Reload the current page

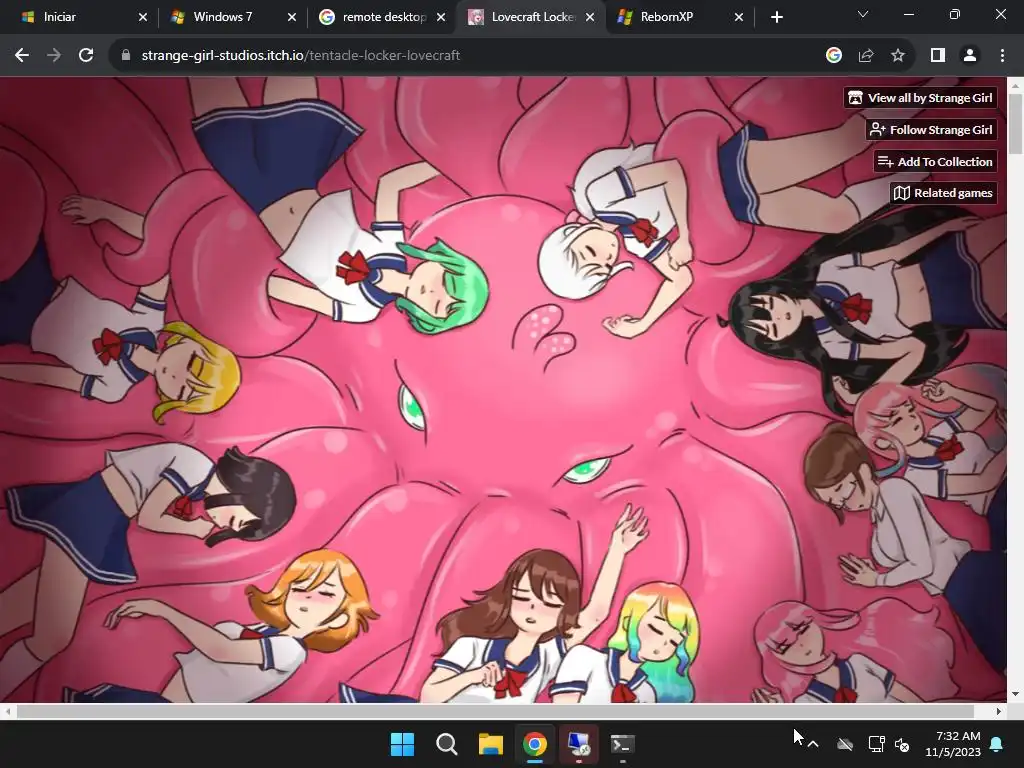pos(86,56)
